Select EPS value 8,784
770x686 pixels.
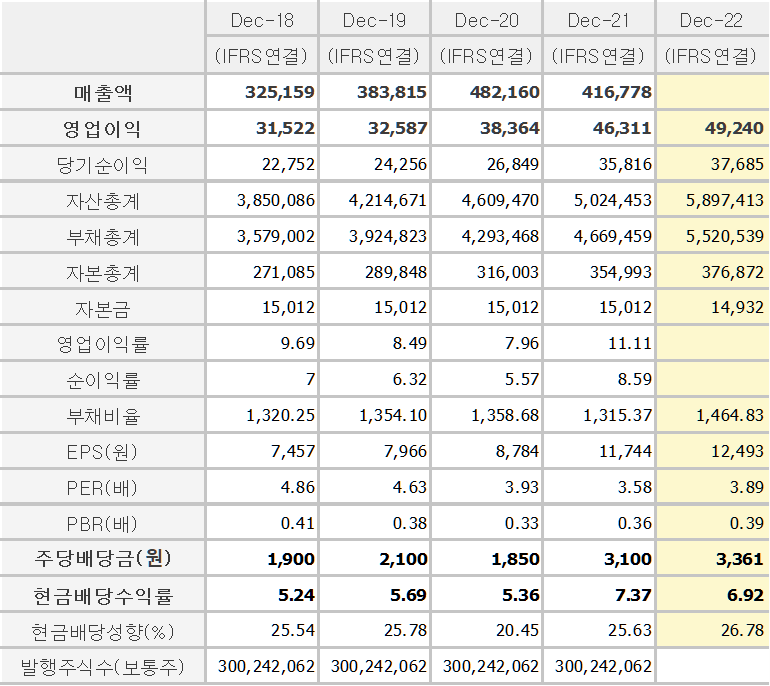[517, 451]
